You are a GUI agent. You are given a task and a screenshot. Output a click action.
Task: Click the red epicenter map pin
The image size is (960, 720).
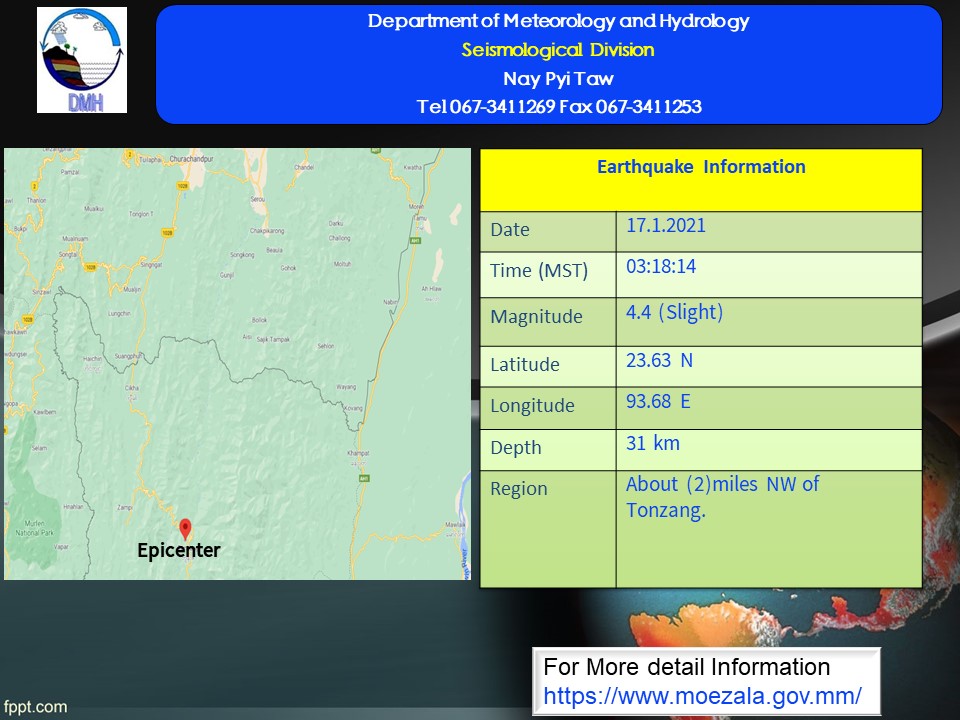(185, 529)
